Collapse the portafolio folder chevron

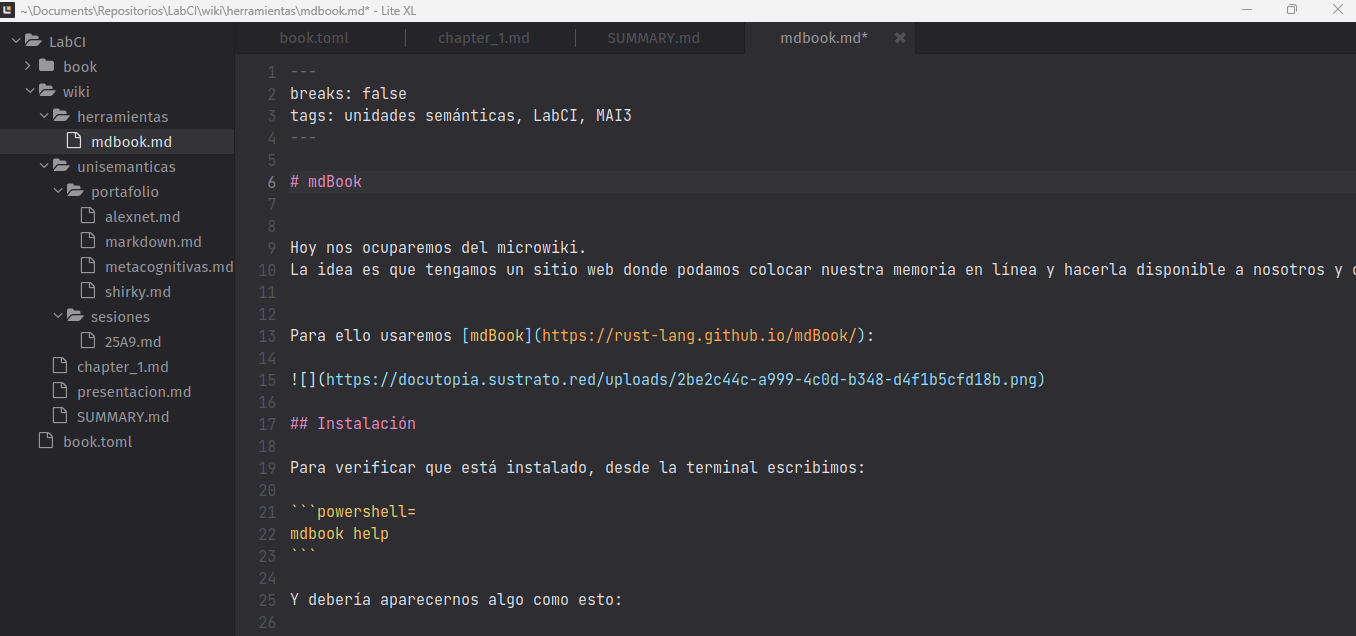click(x=57, y=191)
